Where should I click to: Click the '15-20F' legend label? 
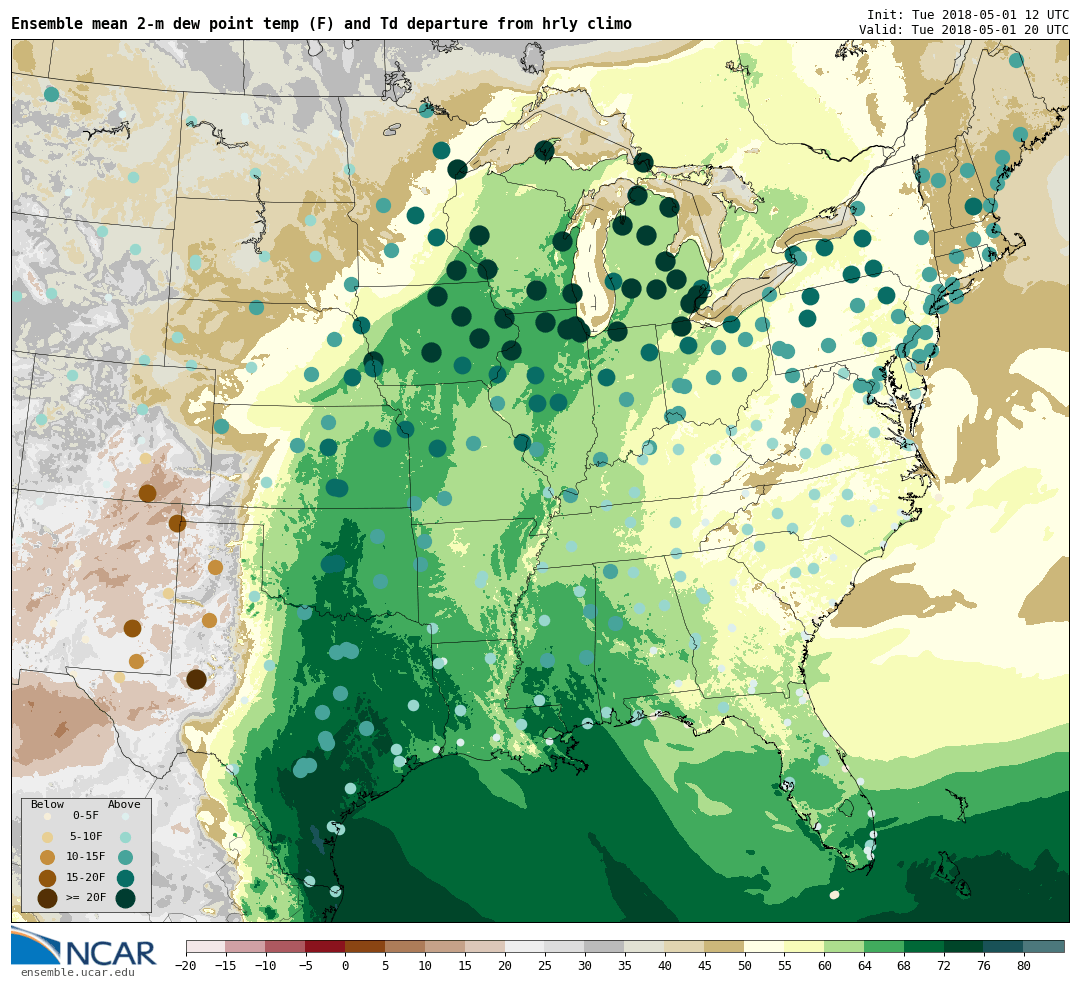click(85, 878)
